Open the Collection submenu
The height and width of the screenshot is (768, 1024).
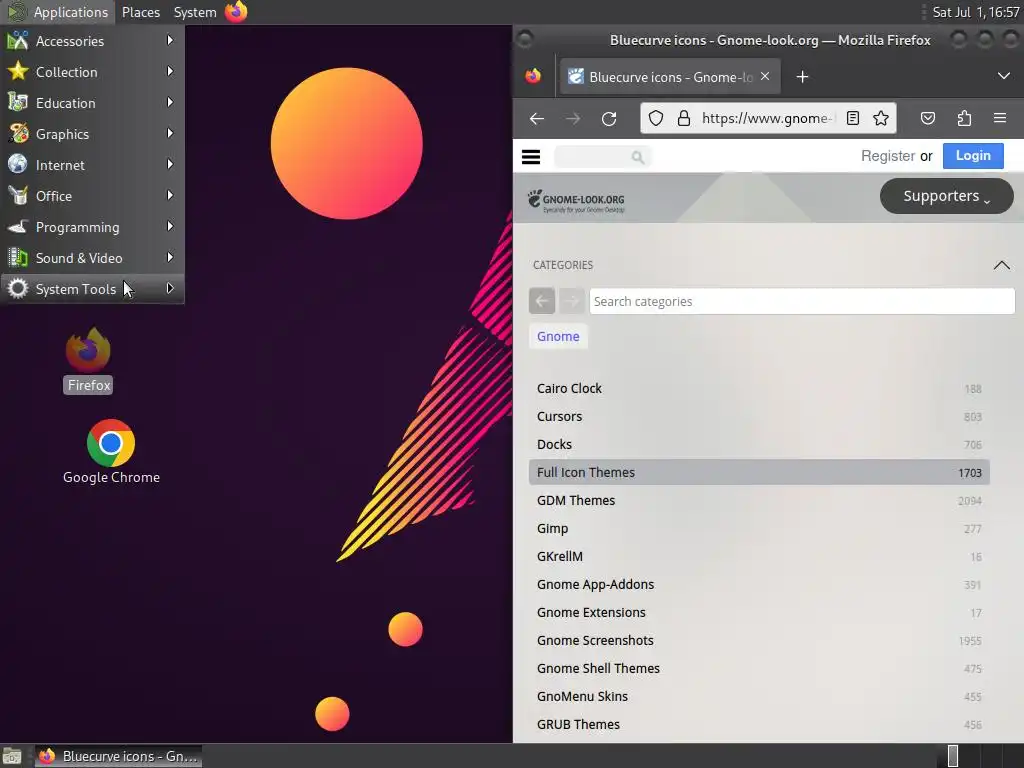tap(92, 72)
